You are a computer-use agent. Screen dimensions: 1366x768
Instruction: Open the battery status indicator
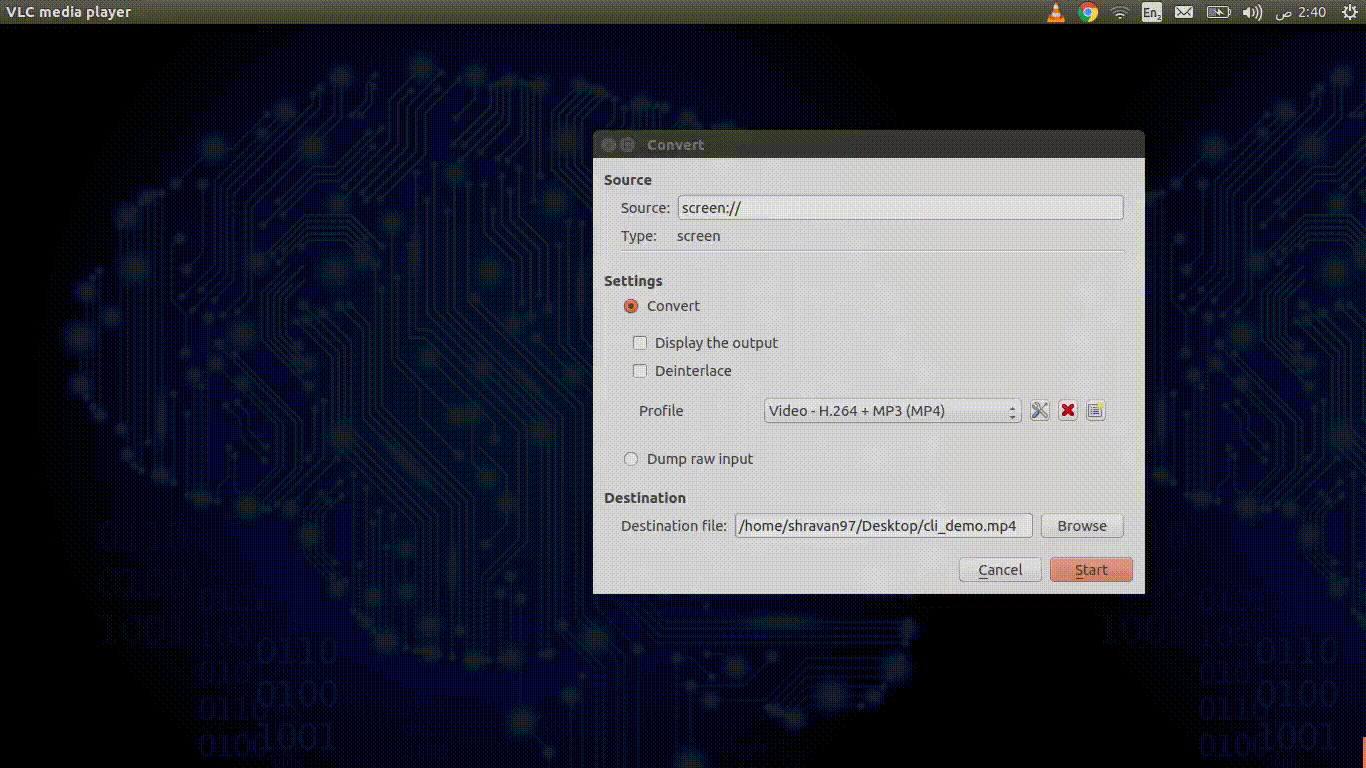click(1218, 12)
